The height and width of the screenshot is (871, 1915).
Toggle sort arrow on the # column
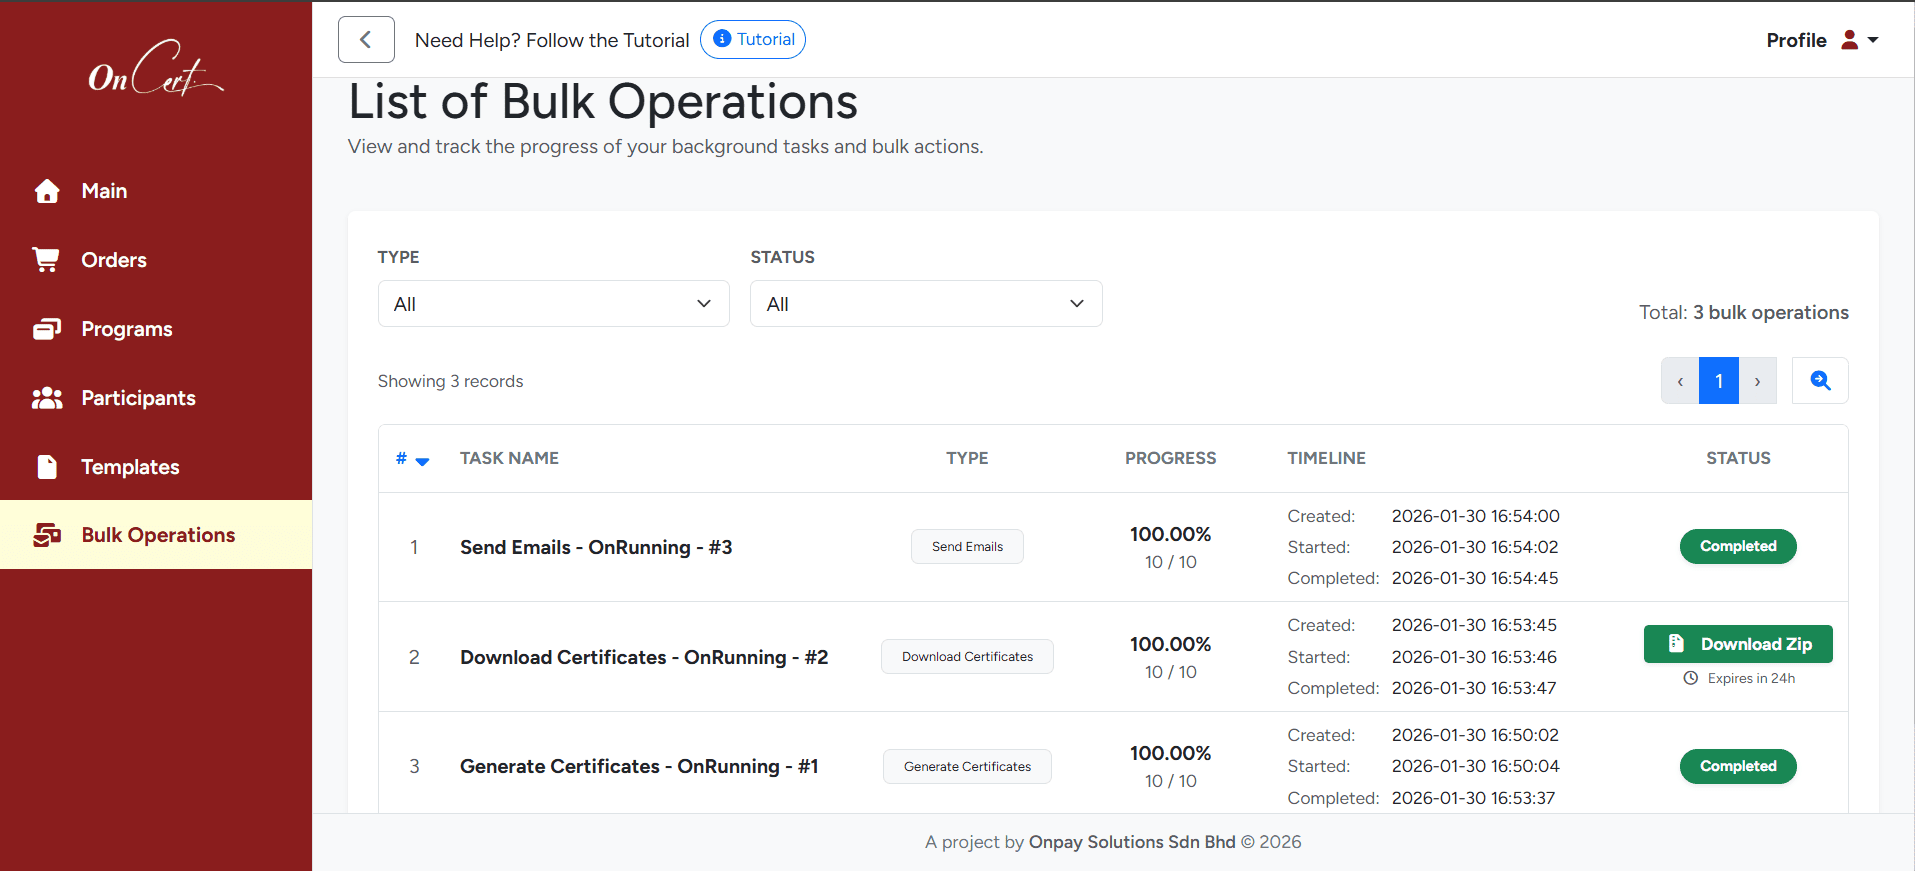(422, 461)
